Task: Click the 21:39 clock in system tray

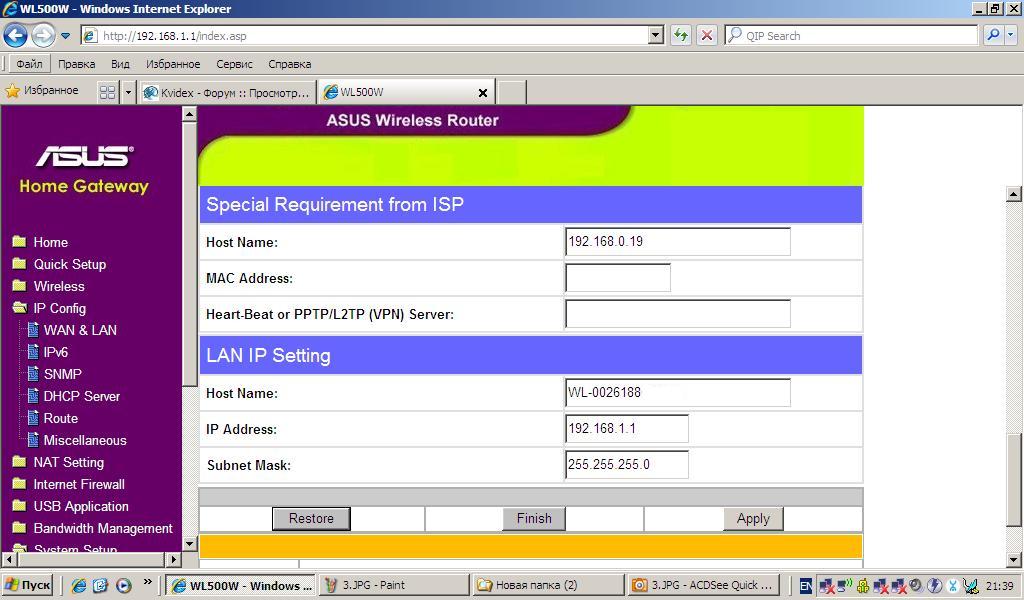Action: tap(999, 586)
